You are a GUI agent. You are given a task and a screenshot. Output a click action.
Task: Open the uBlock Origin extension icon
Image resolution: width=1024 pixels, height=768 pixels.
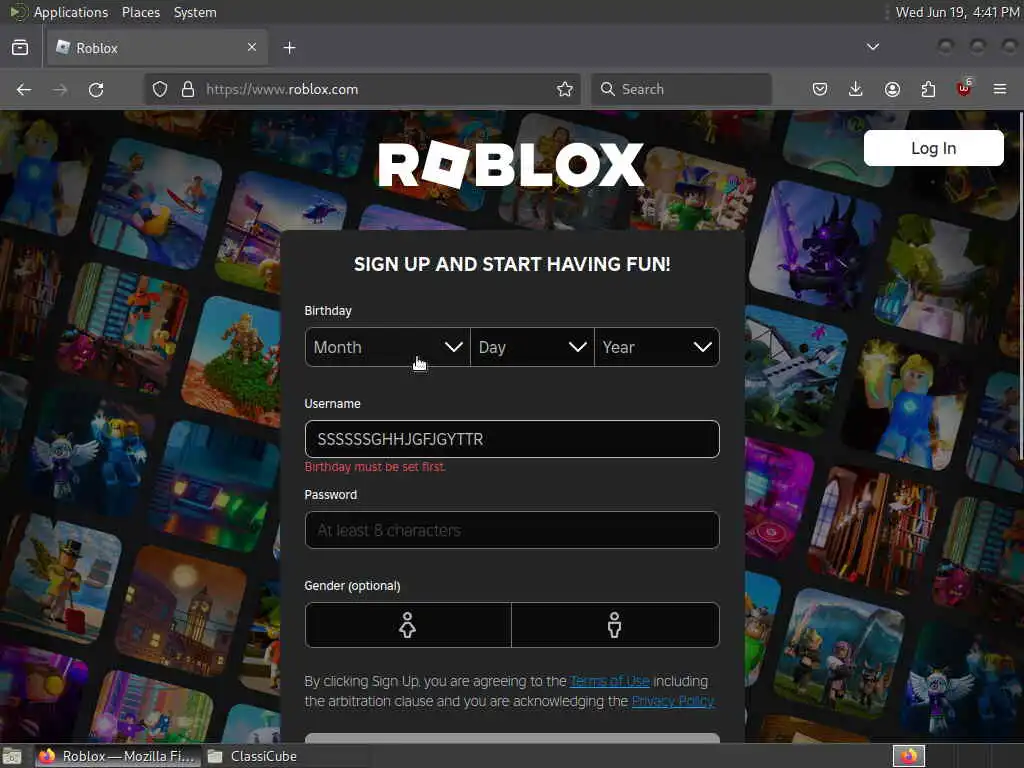(964, 88)
